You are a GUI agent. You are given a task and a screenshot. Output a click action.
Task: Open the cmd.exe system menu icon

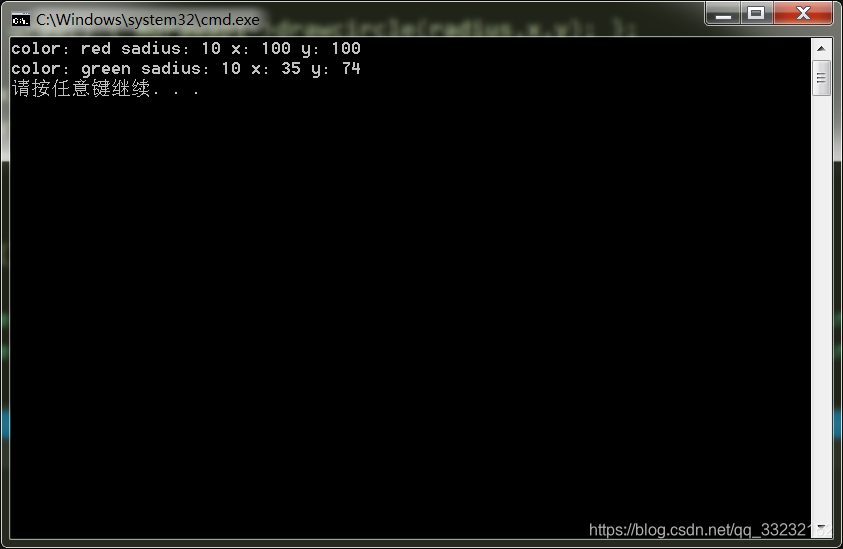(20, 20)
